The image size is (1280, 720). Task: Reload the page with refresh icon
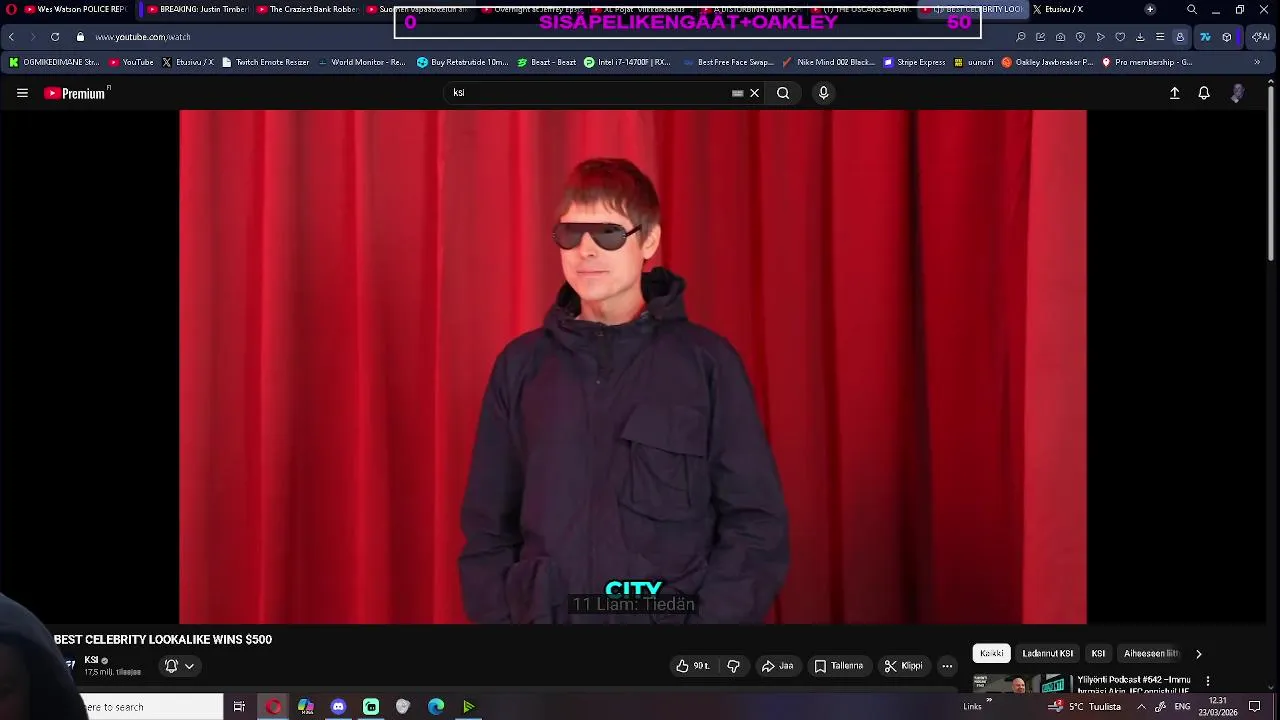(55, 37)
